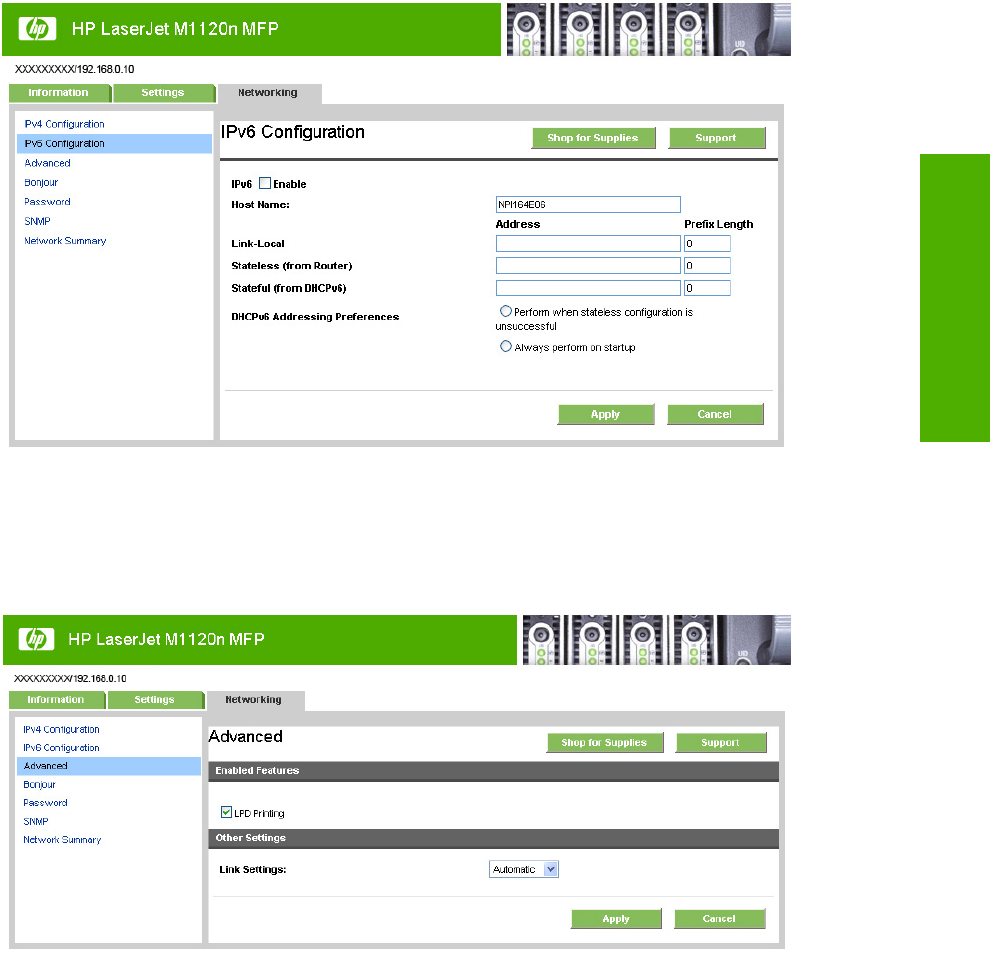The height and width of the screenshot is (953, 990).
Task: Click Shop for Supplies on IPv6 Configuration page
Action: [593, 138]
